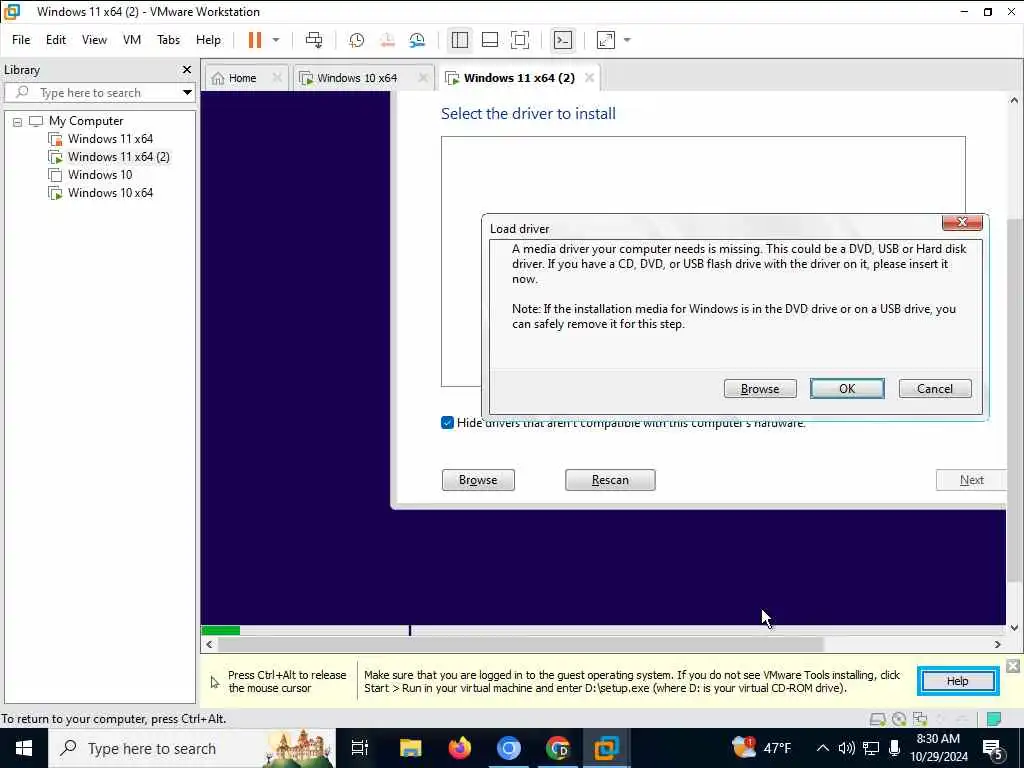This screenshot has width=1024, height=768.
Task: Toggle Hide incompatible drivers checkbox
Action: (447, 423)
